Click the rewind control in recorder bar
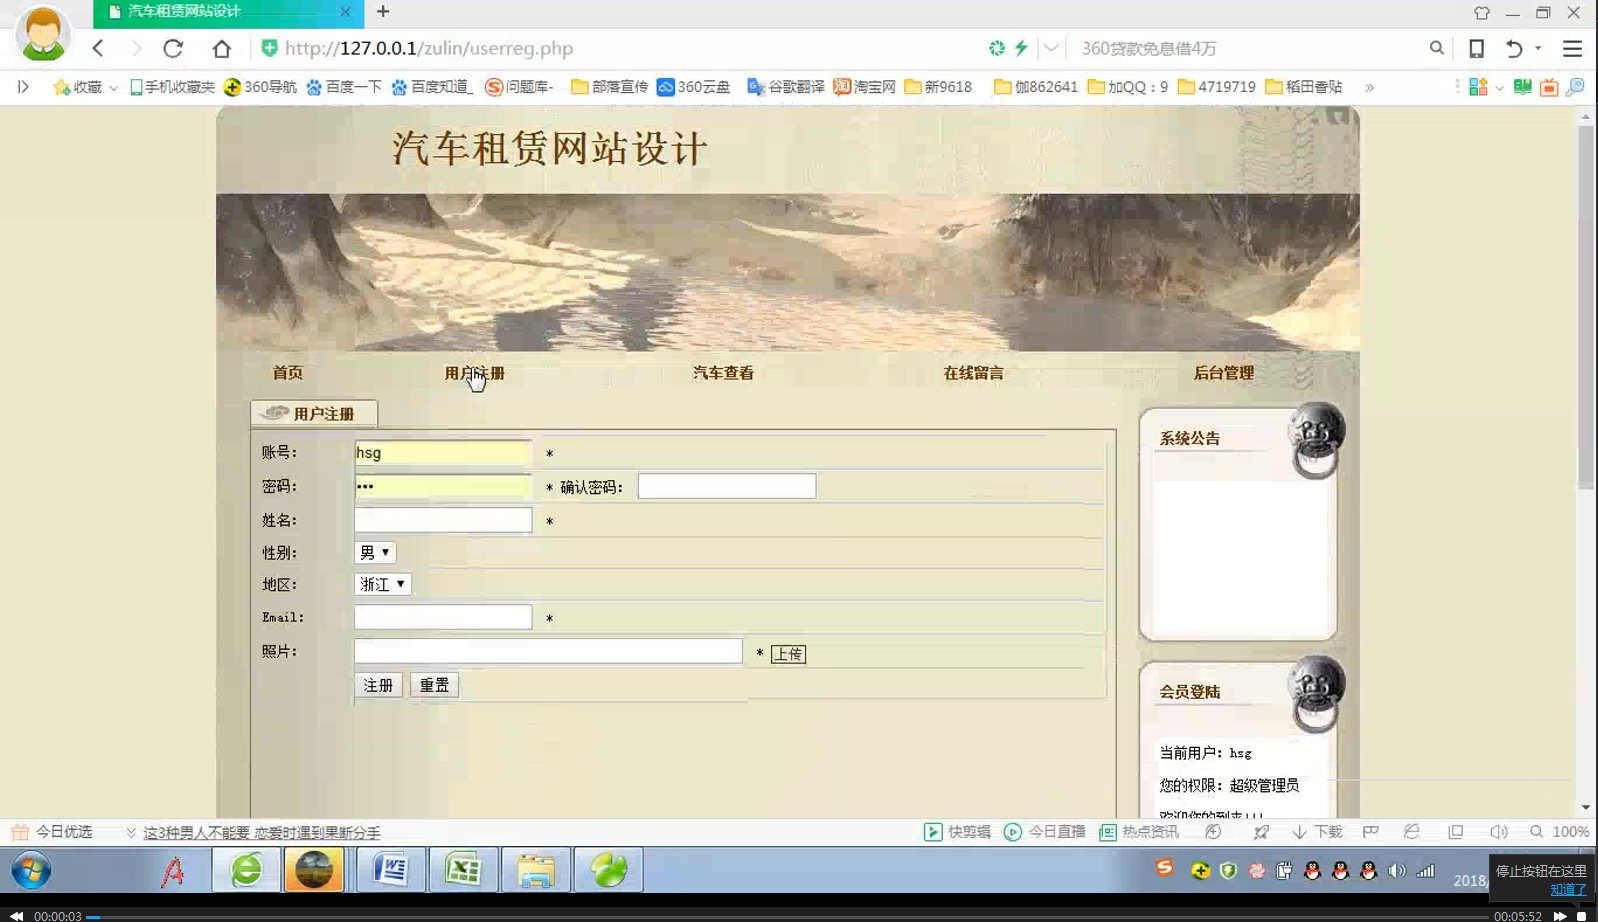 tap(16, 916)
